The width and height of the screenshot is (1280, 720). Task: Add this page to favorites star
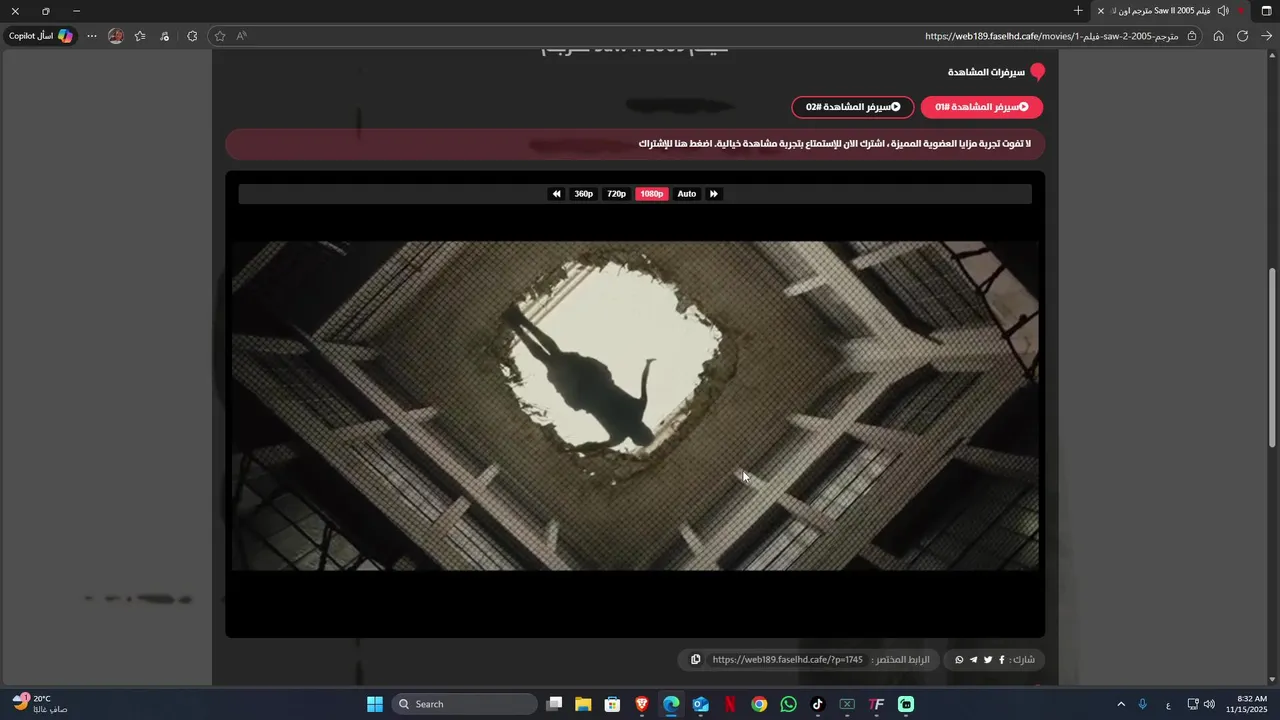(220, 36)
